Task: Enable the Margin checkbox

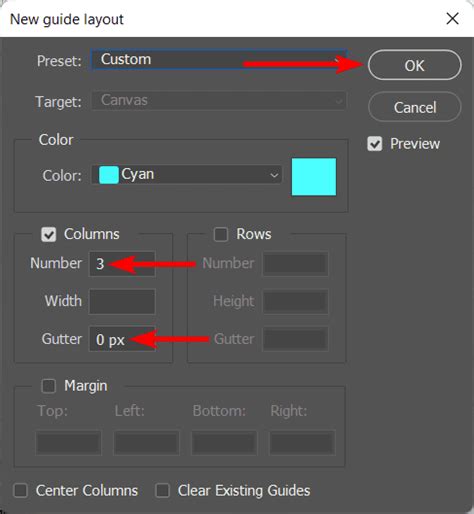Action: 49,386
